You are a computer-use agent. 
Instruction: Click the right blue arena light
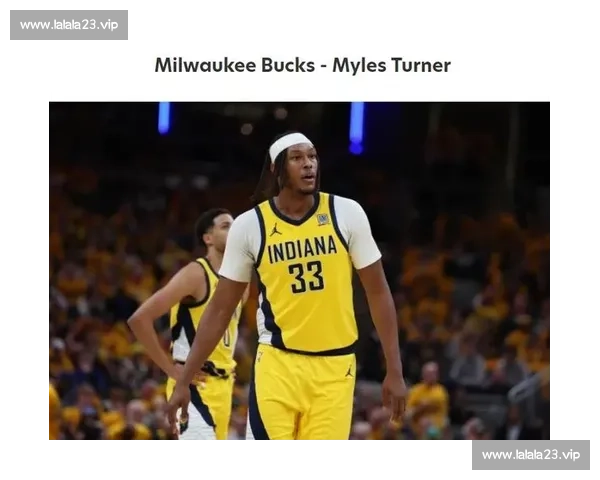(356, 126)
